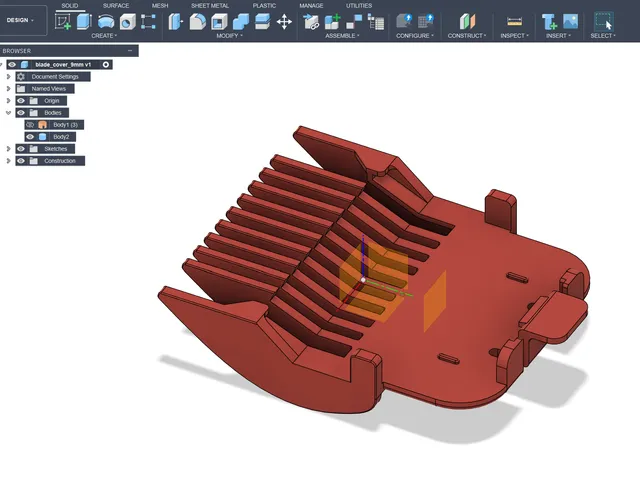640x480 pixels.
Task: Click the first Configure icon
Action: [x=404, y=21]
